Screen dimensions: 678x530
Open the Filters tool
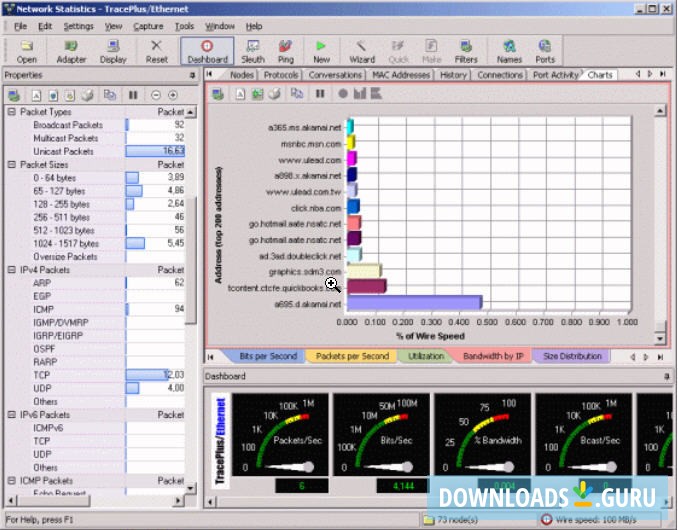click(x=466, y=51)
